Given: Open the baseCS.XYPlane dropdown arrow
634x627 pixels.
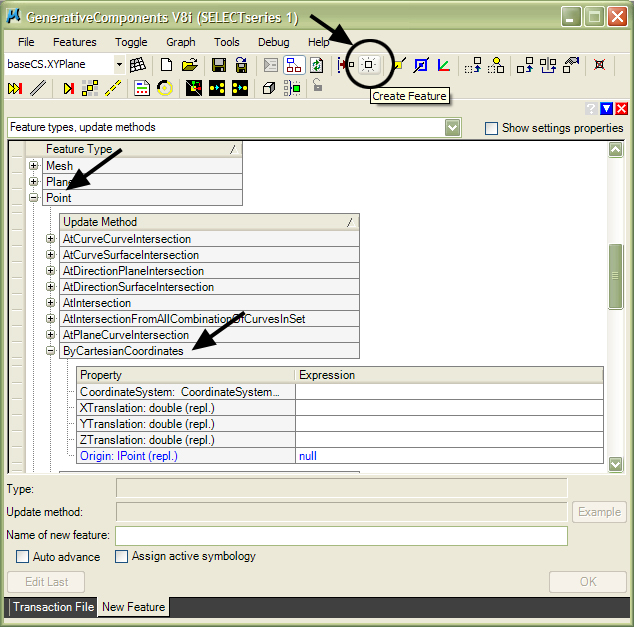Looking at the screenshot, I should click(119, 65).
